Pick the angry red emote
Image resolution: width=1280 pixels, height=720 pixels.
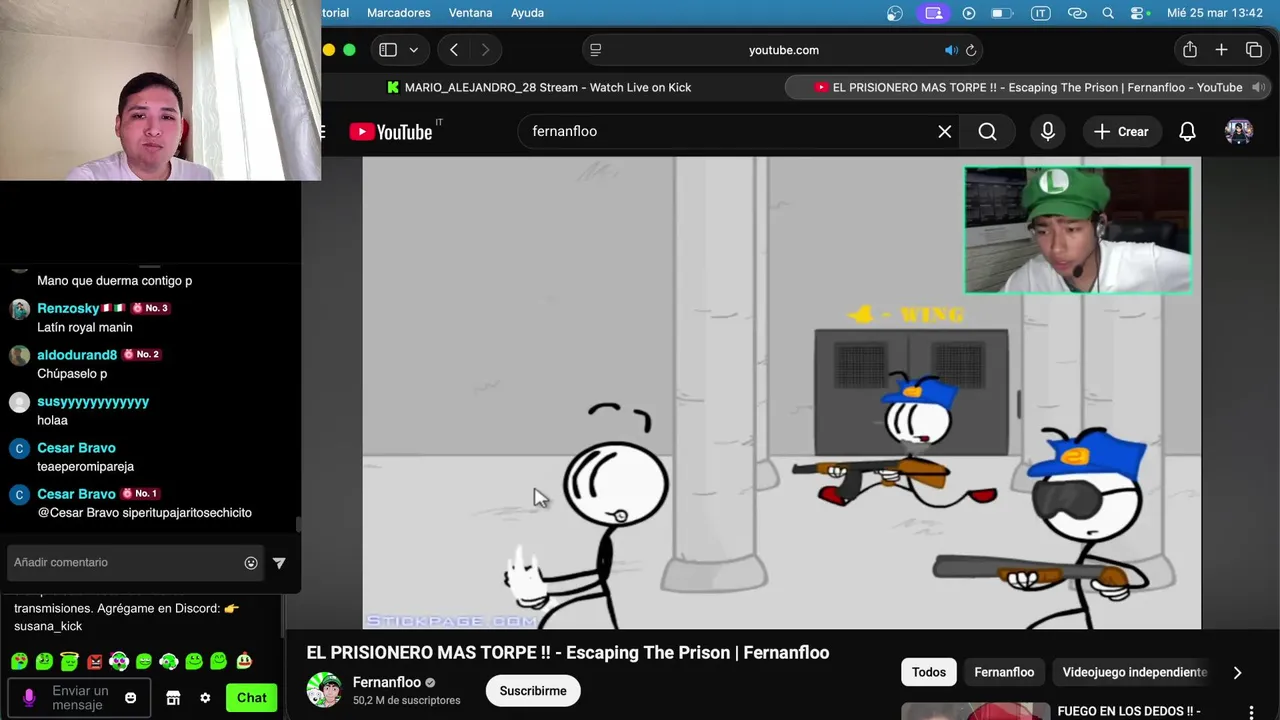pos(94,661)
